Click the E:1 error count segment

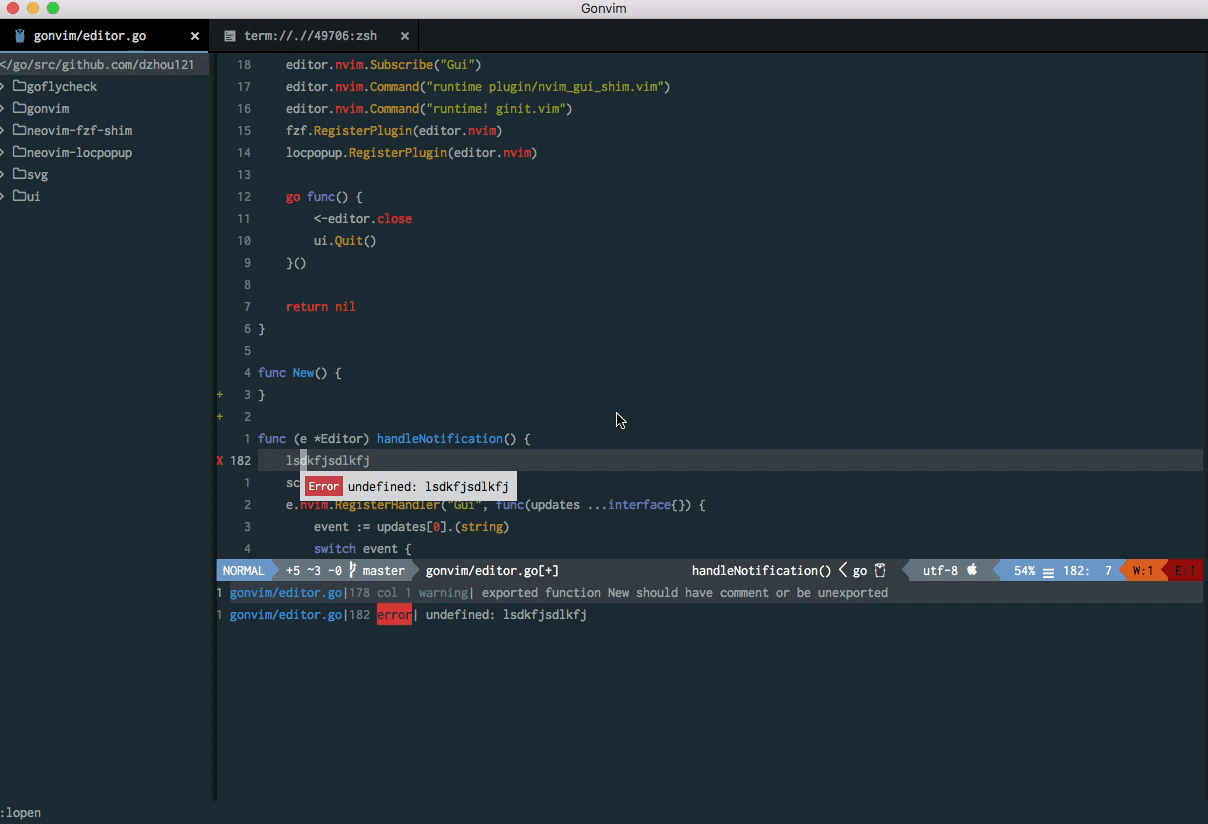[x=1185, y=571]
